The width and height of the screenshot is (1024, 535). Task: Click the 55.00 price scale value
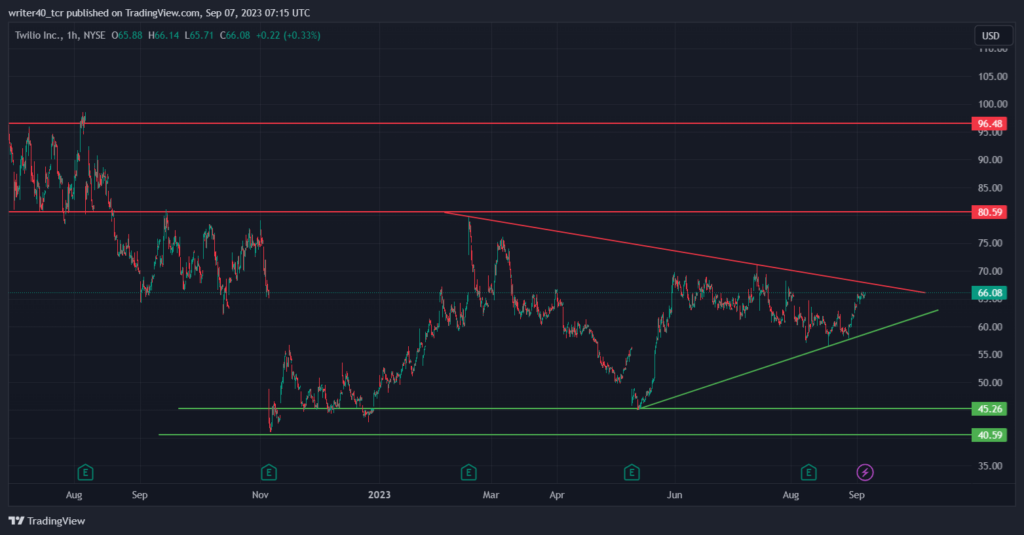coord(989,354)
